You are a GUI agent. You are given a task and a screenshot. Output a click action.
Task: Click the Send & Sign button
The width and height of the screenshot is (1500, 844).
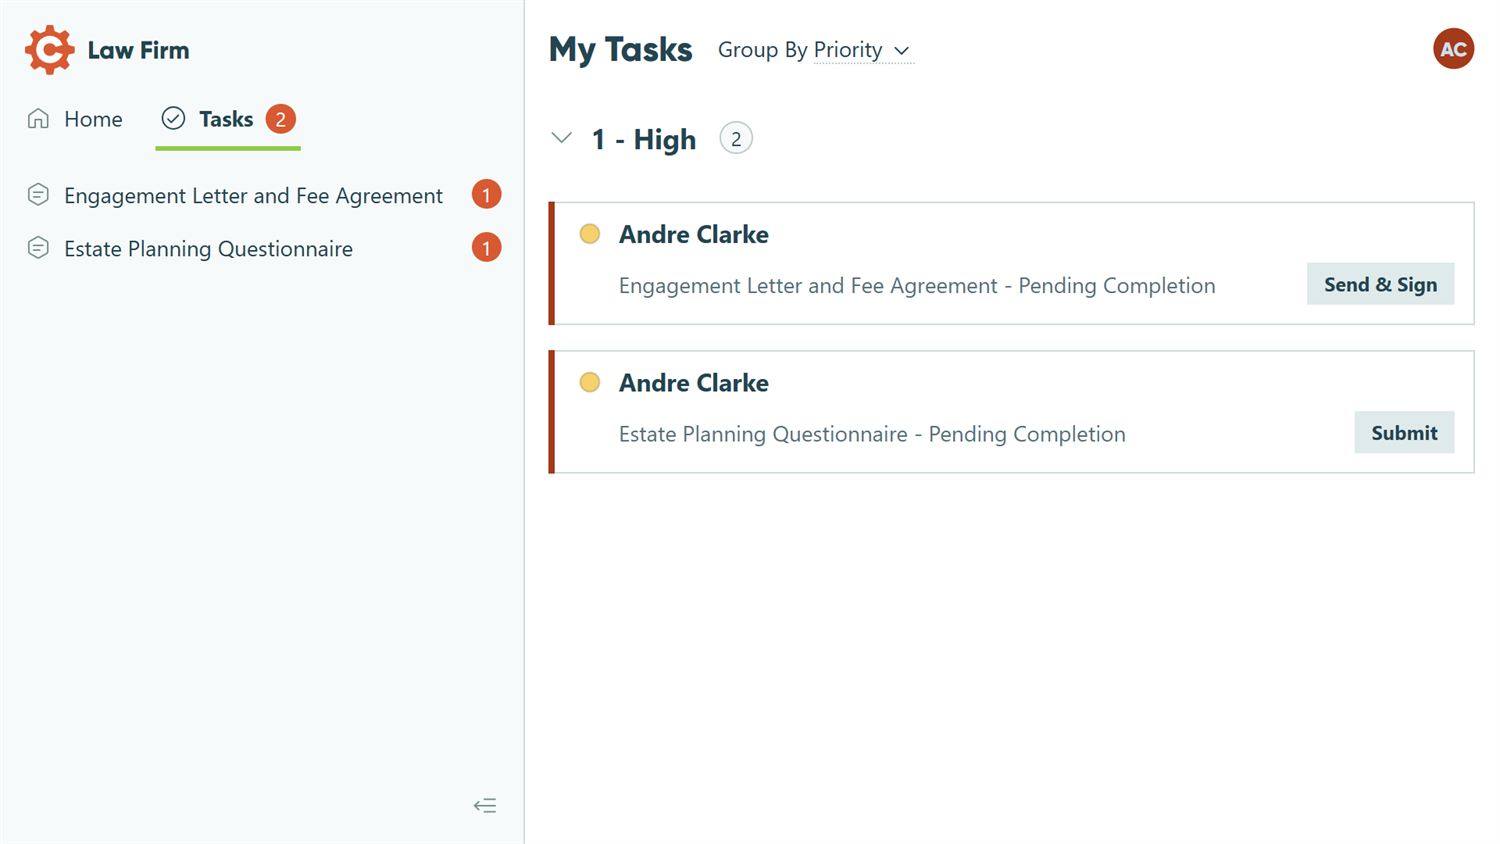point(1380,284)
